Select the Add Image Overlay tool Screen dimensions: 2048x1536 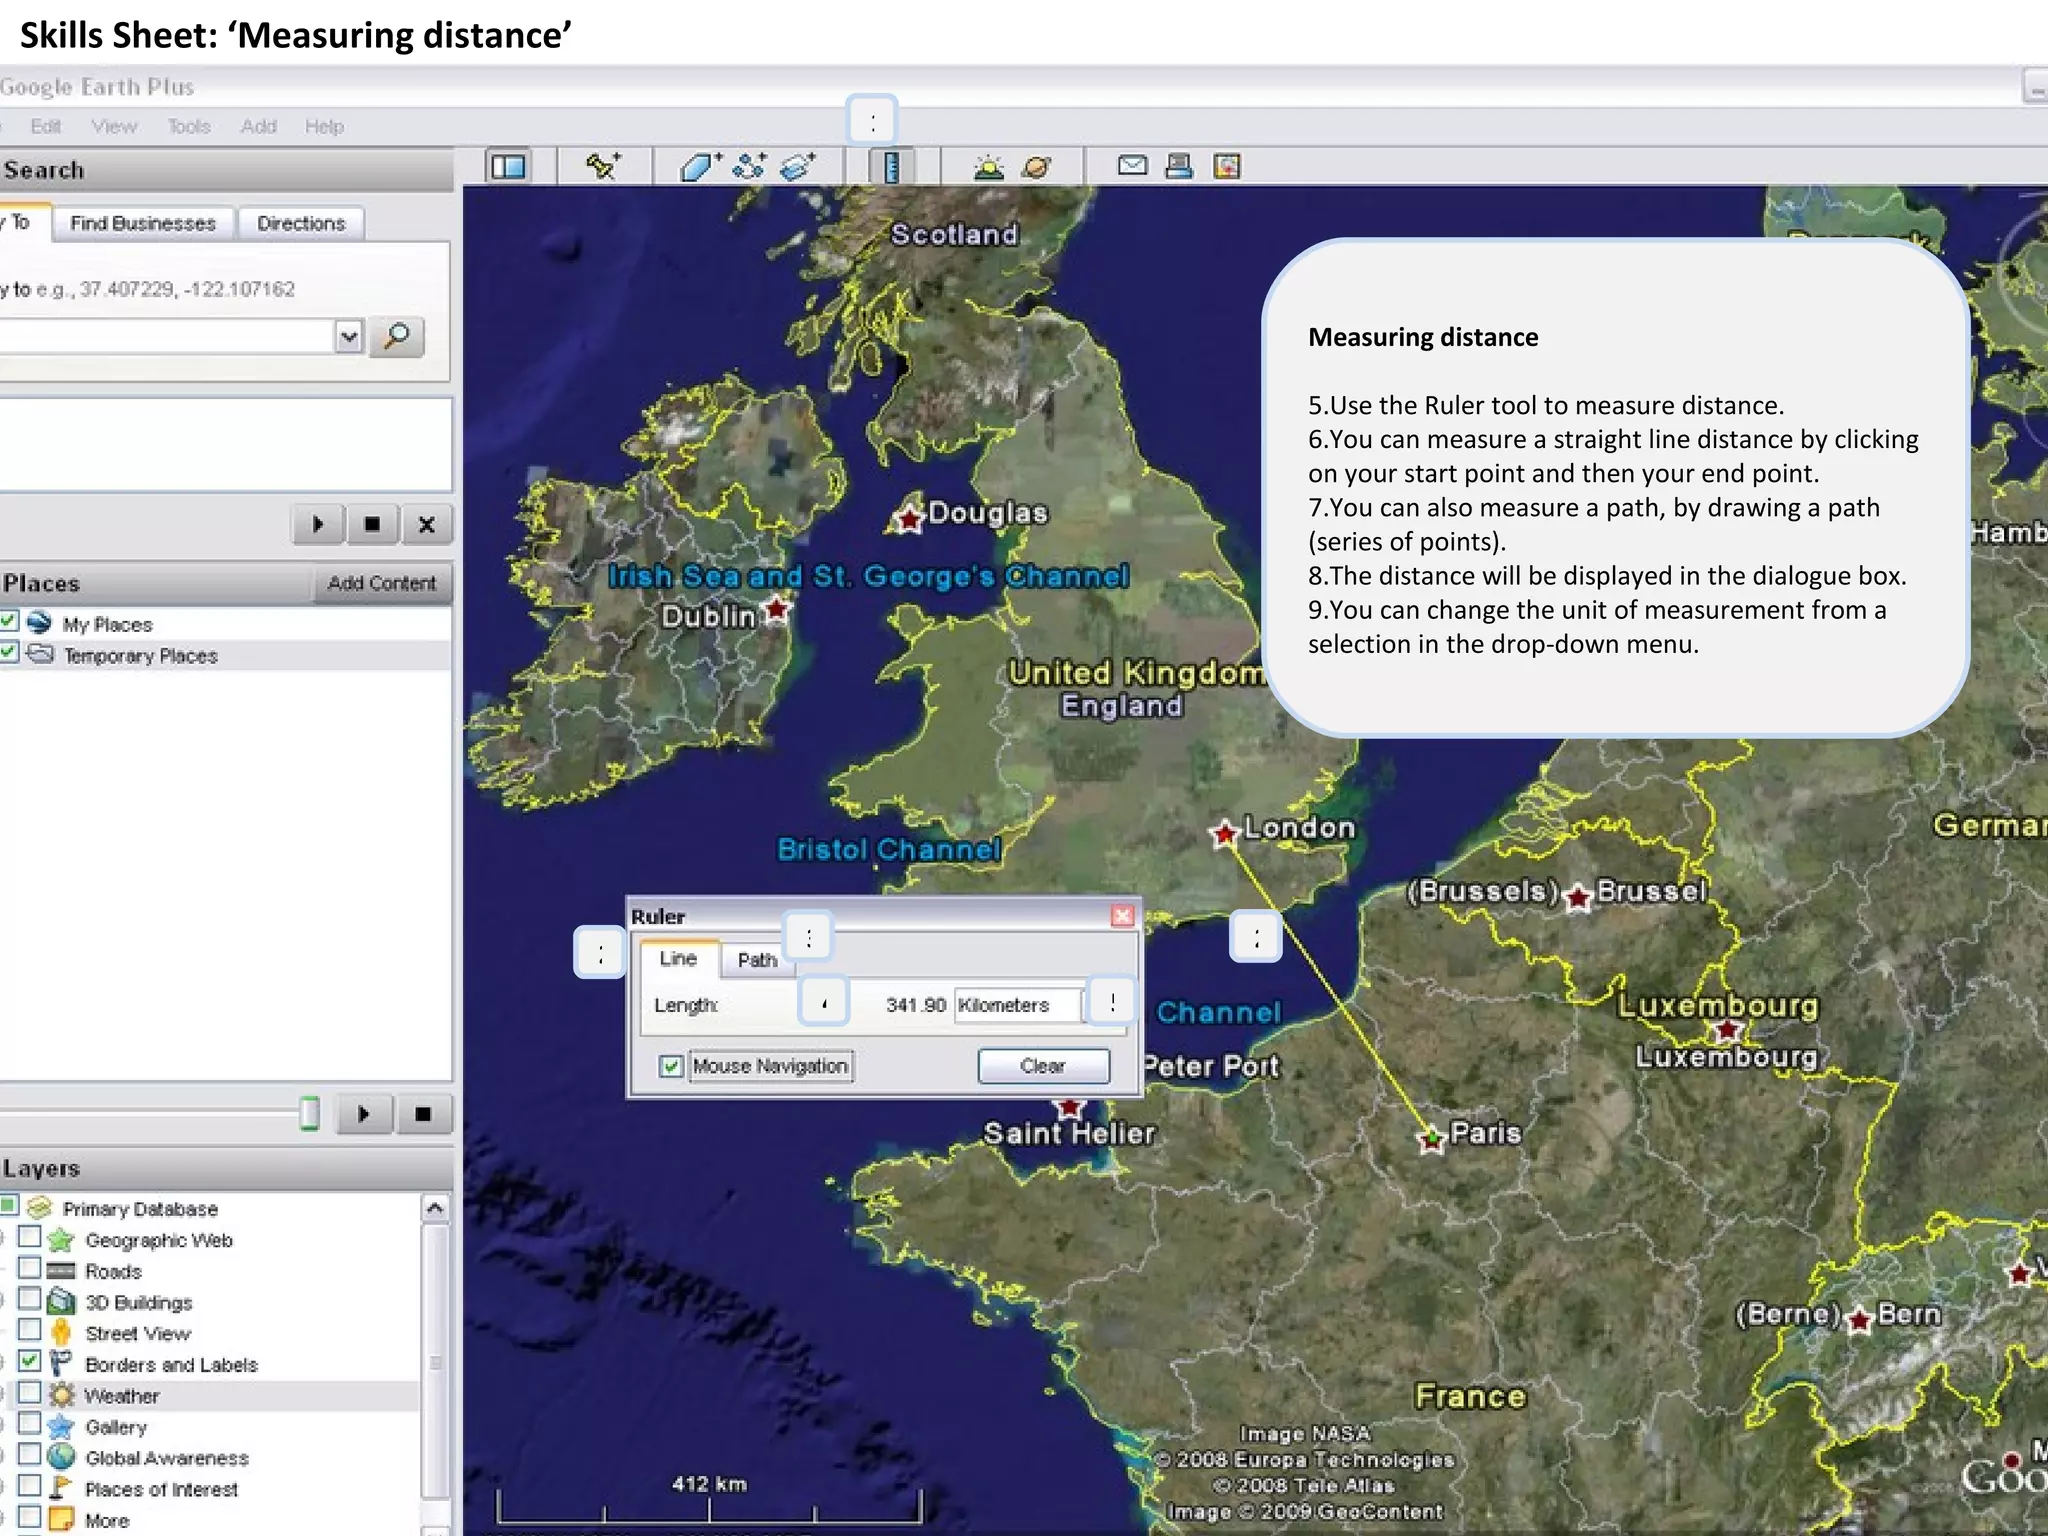[x=797, y=166]
